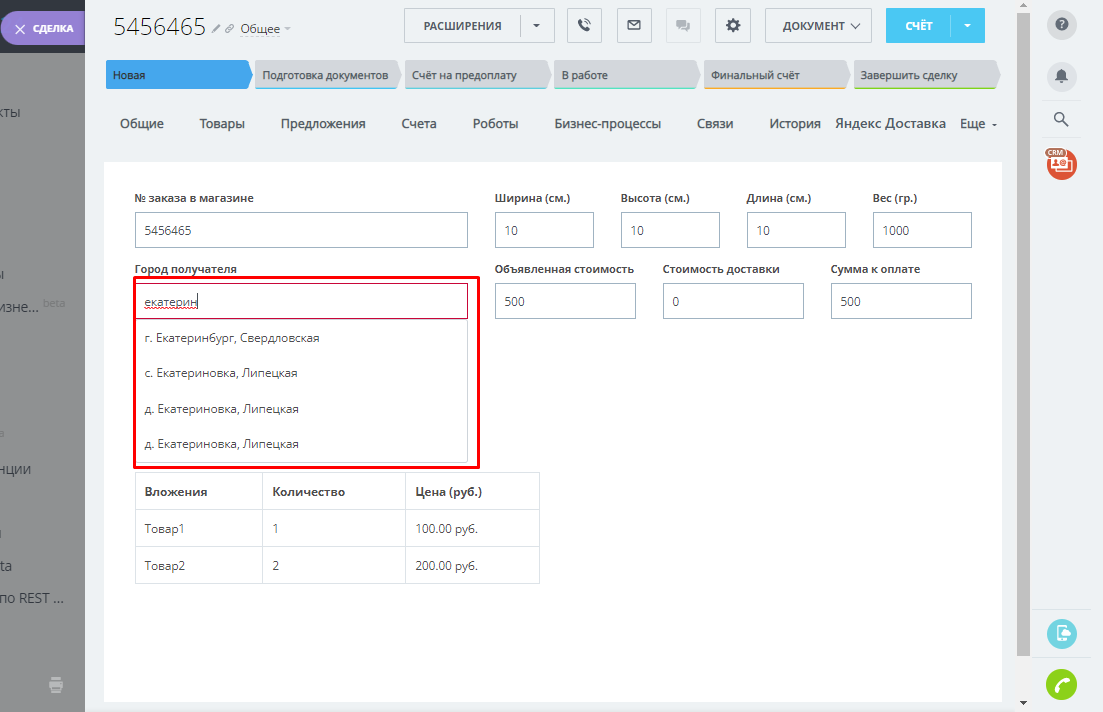Click the search magnifier icon
Image resolution: width=1103 pixels, height=712 pixels.
click(1061, 120)
